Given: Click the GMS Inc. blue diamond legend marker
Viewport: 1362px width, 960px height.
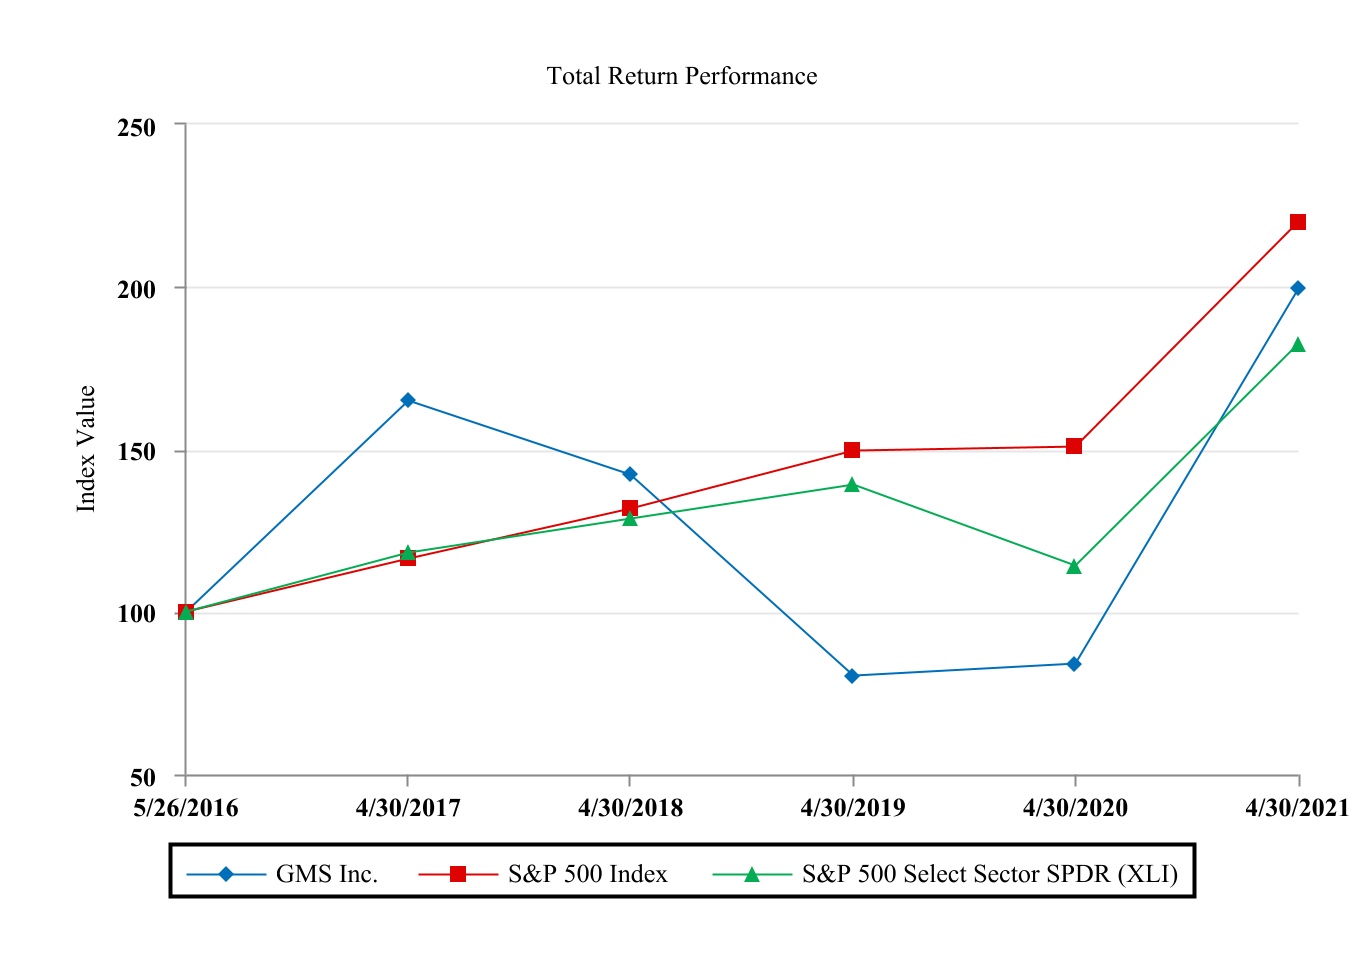Looking at the screenshot, I should (226, 874).
